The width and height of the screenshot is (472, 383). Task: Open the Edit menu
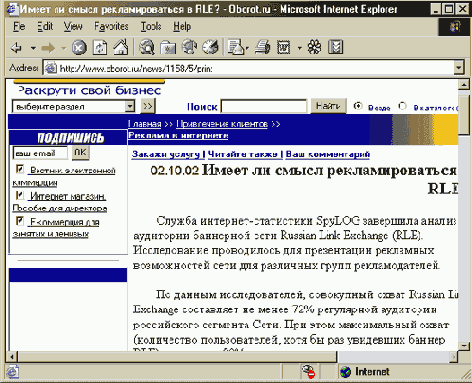(x=45, y=26)
